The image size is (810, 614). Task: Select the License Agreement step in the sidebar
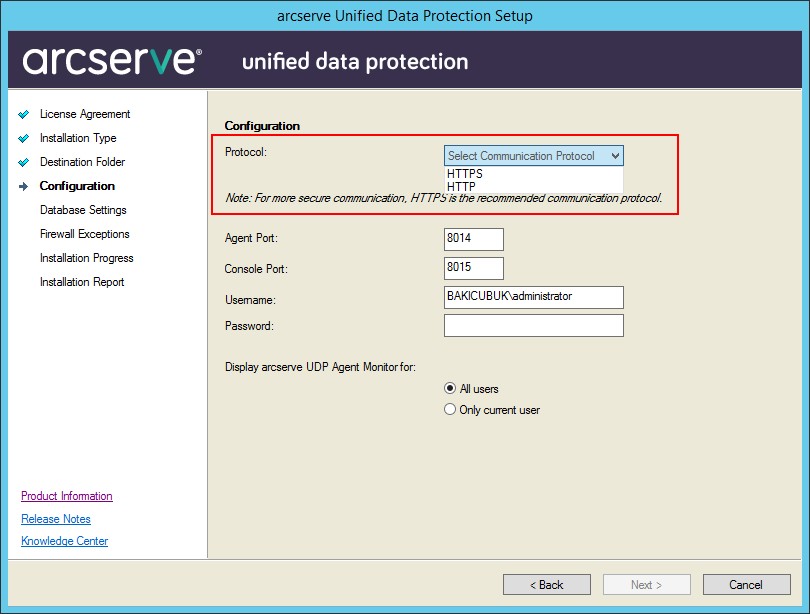click(85, 114)
